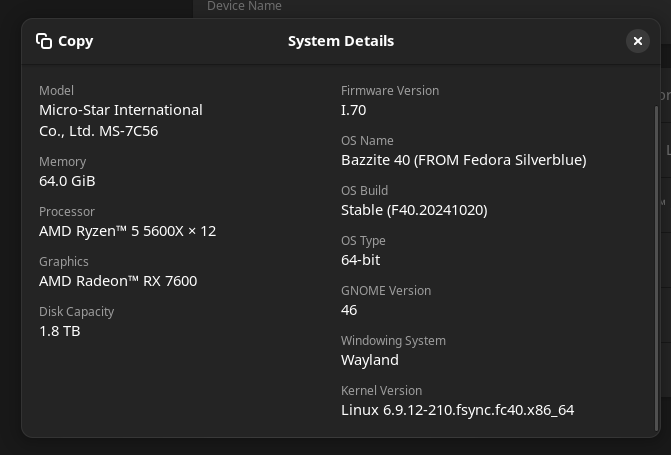The width and height of the screenshot is (671, 455).
Task: Select the Windowing System label
Action: click(393, 341)
